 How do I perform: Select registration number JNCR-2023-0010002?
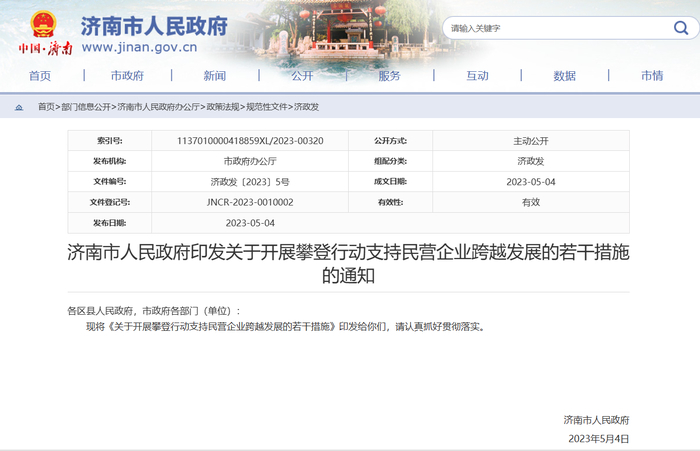[x=250, y=202]
